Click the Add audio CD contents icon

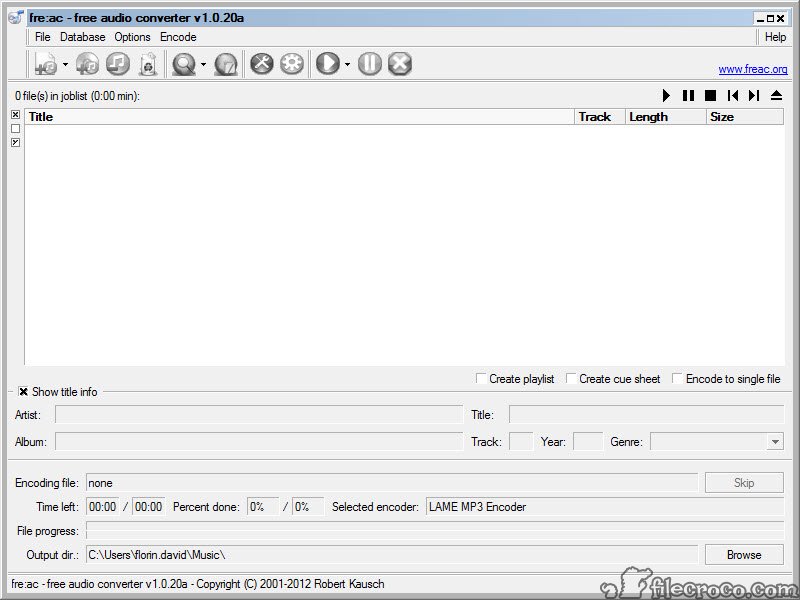point(87,64)
